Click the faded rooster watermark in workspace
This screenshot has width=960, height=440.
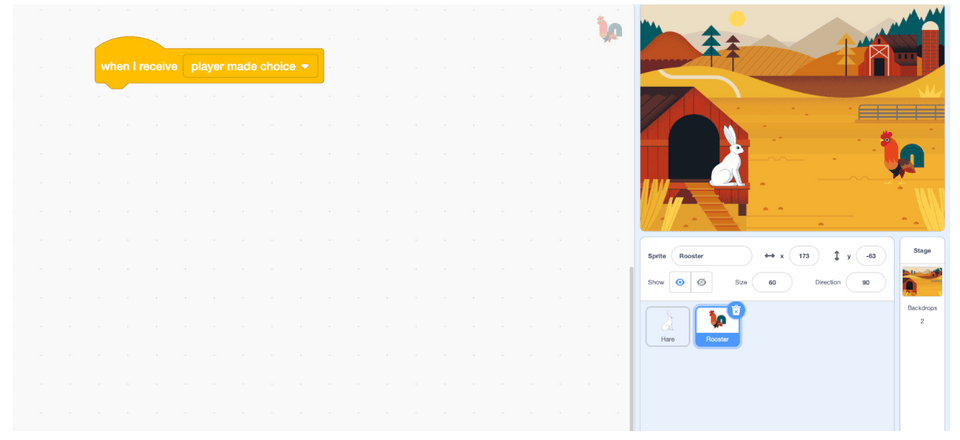pyautogui.click(x=609, y=29)
